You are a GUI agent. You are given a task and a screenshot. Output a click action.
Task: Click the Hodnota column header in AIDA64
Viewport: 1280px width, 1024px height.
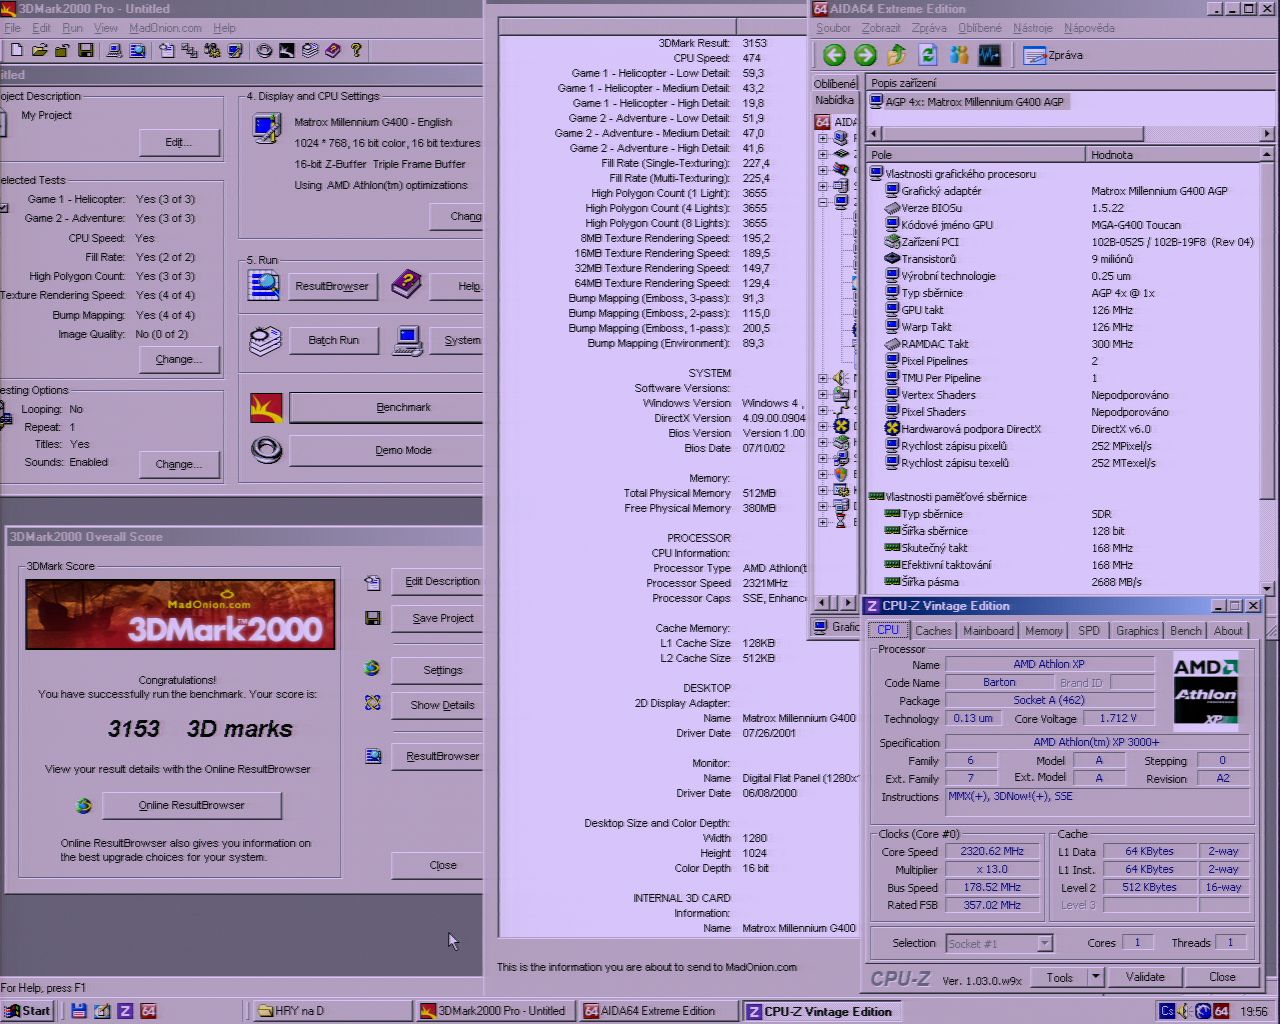[x=1172, y=155]
